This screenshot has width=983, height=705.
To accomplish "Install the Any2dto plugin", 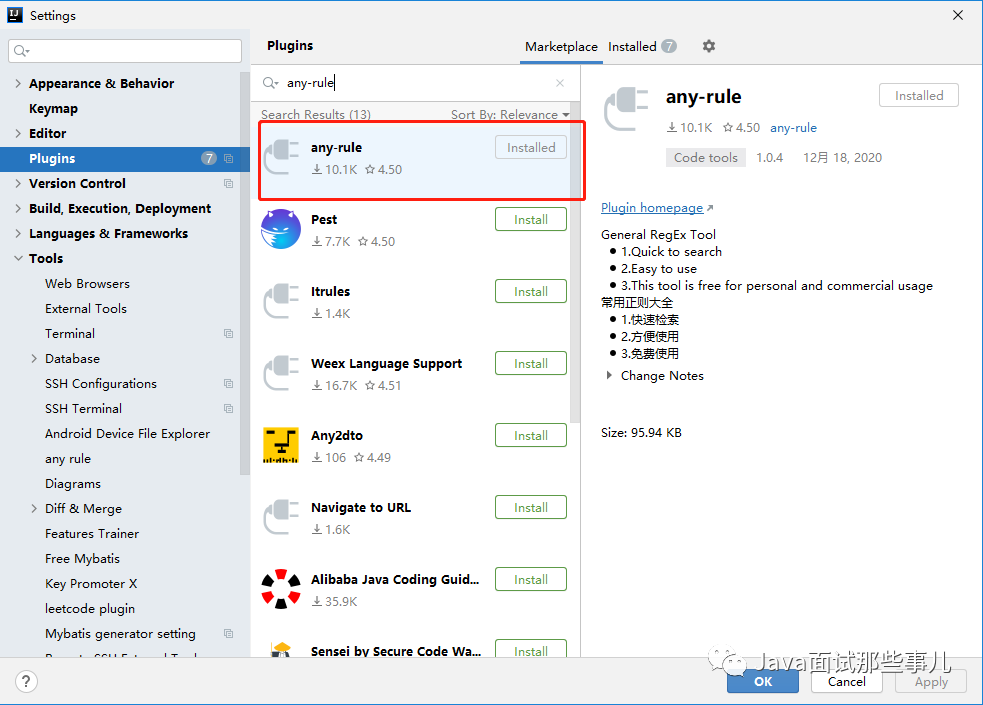I will pyautogui.click(x=530, y=436).
